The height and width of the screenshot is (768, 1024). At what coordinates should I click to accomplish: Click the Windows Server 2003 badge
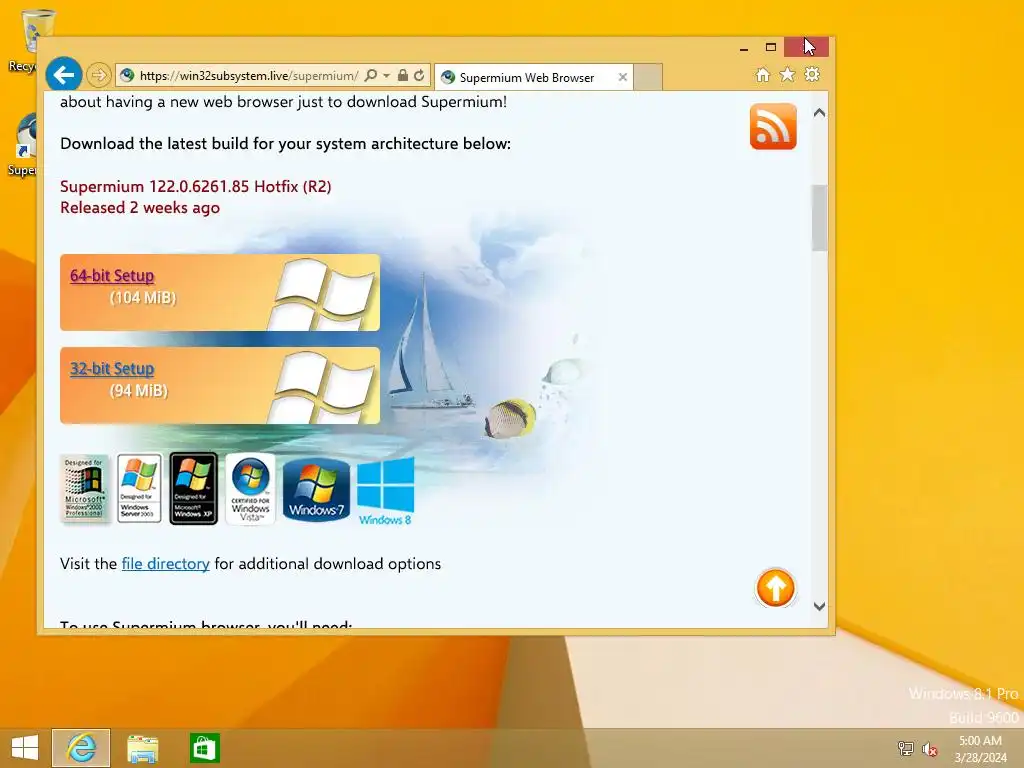coord(139,488)
